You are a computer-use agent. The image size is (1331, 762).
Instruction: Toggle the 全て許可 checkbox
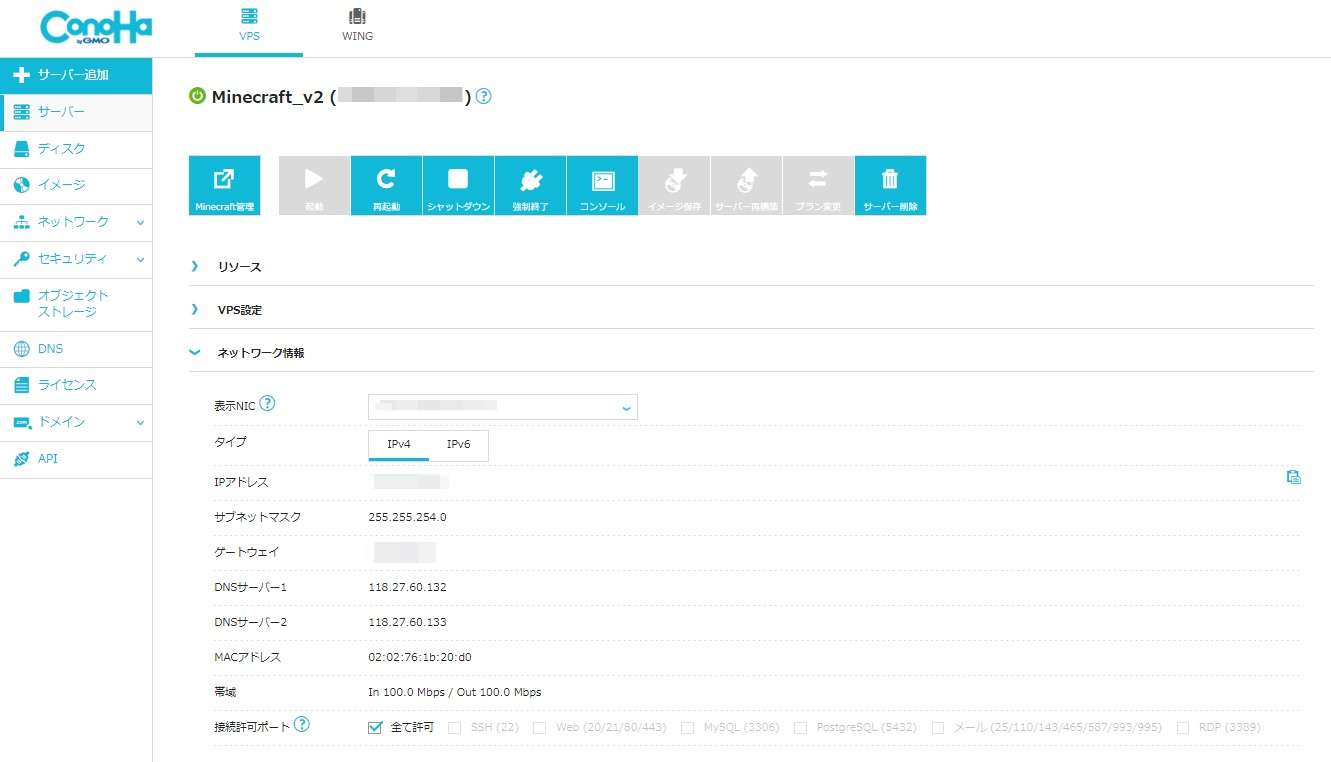coord(375,727)
